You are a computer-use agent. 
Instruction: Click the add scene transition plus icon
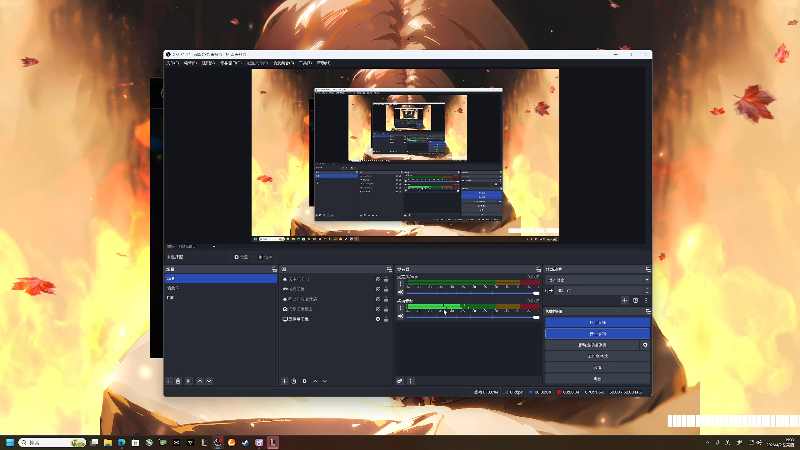625,300
